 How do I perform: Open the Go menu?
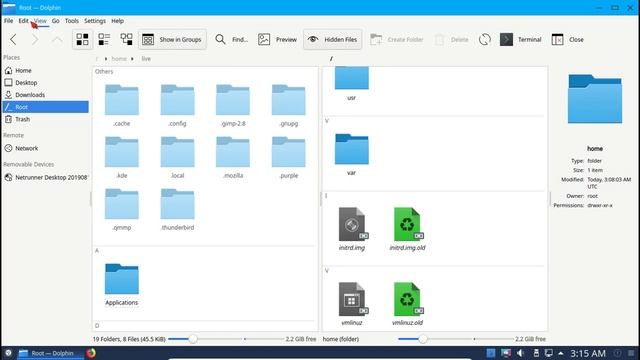(56, 21)
